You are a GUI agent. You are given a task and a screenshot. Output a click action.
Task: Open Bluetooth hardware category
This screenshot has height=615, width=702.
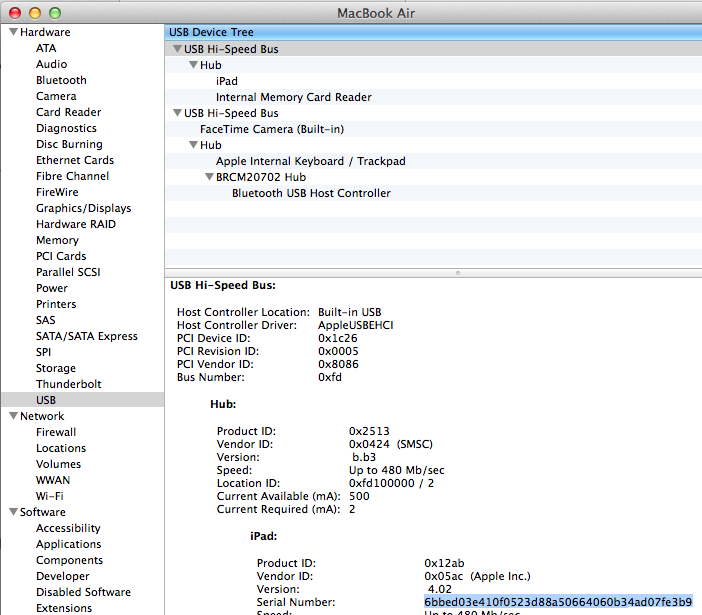61,80
